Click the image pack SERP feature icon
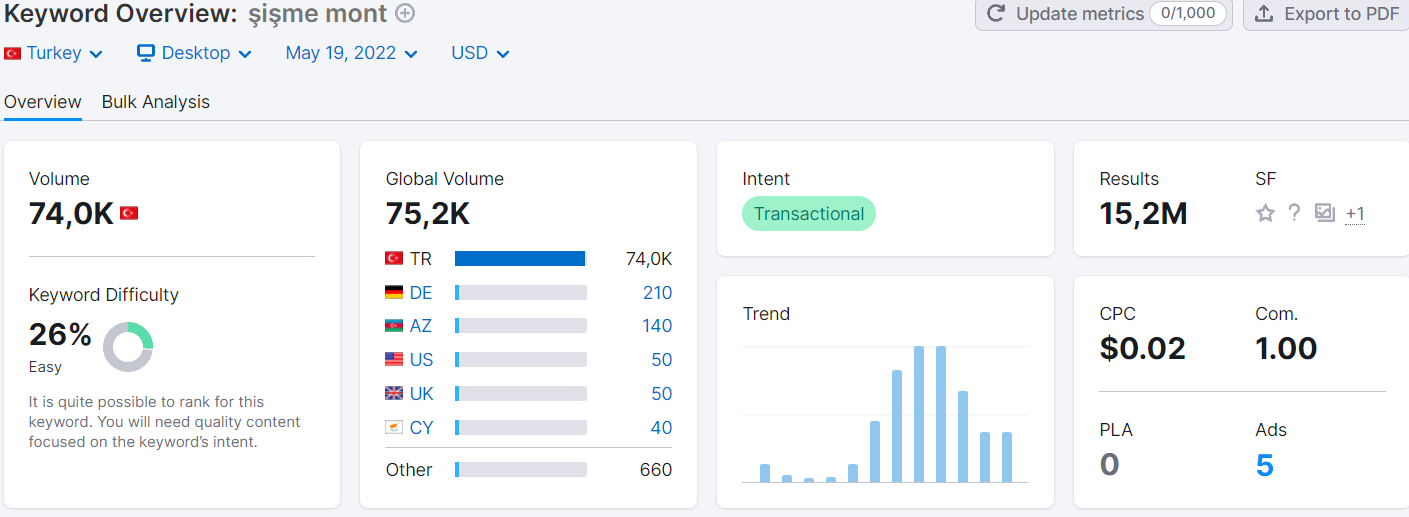Screen dimensions: 1409x517 click(1325, 213)
